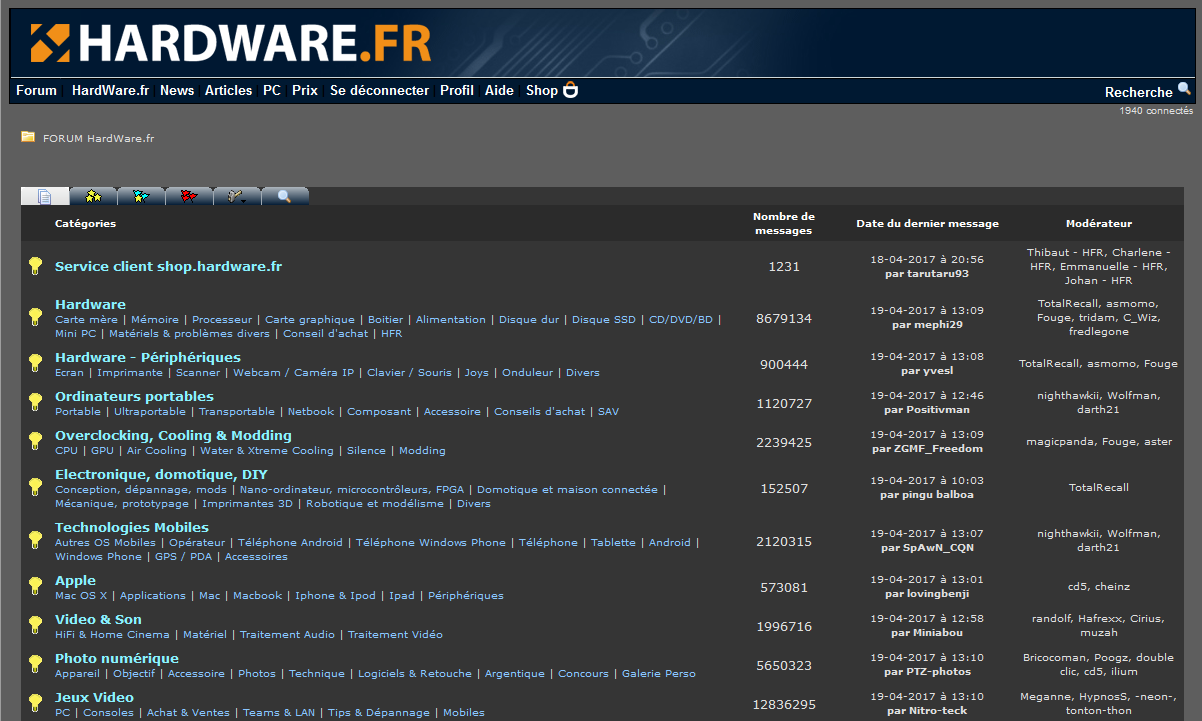
Task: Click the magnifier search tab
Action: point(285,196)
